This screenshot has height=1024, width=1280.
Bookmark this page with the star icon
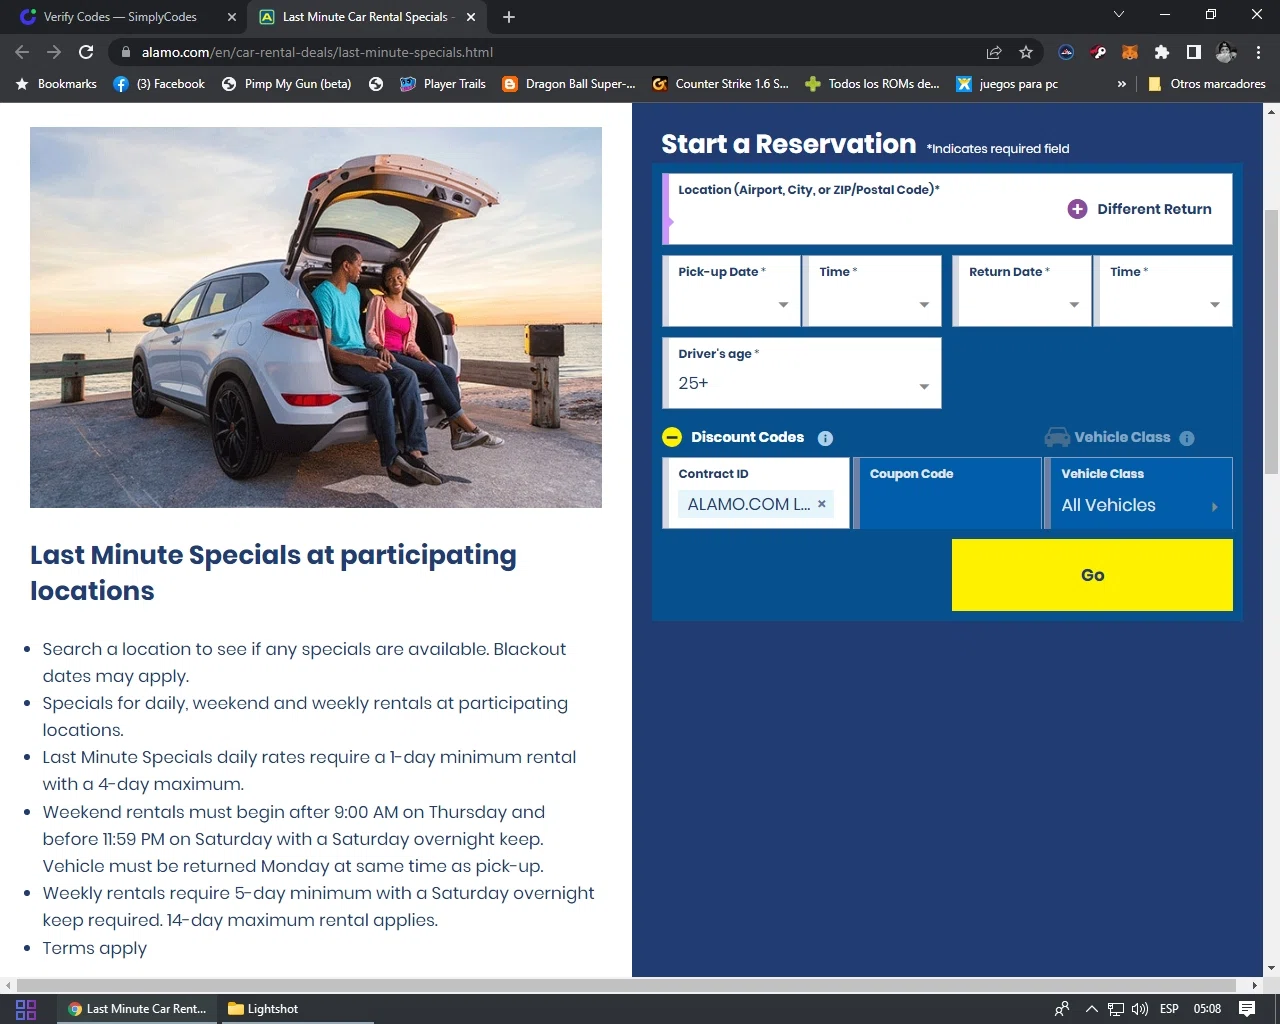[x=1026, y=52]
